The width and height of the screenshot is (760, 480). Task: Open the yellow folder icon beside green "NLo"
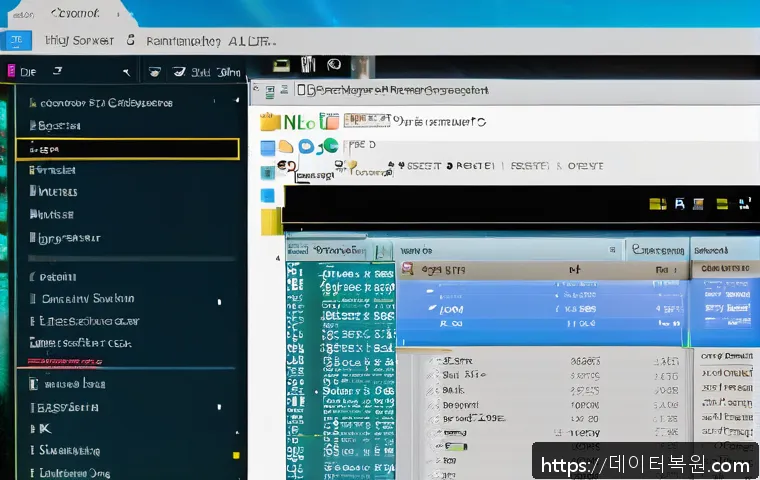(x=270, y=122)
